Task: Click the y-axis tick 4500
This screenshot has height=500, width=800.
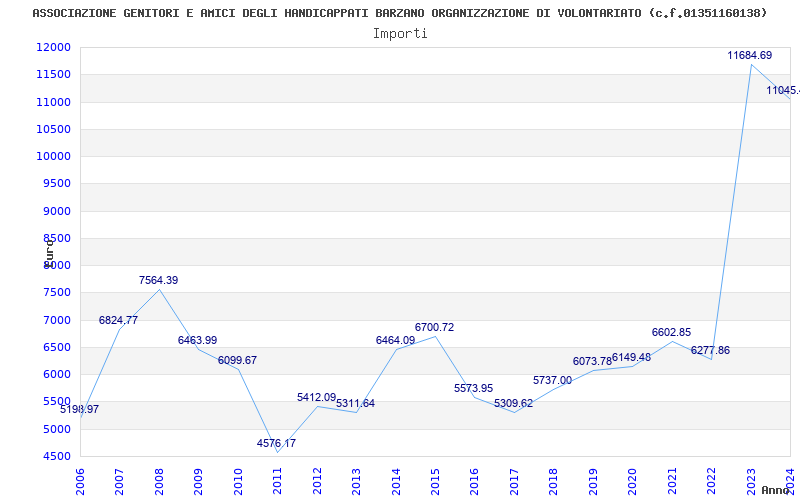Action: [57, 457]
